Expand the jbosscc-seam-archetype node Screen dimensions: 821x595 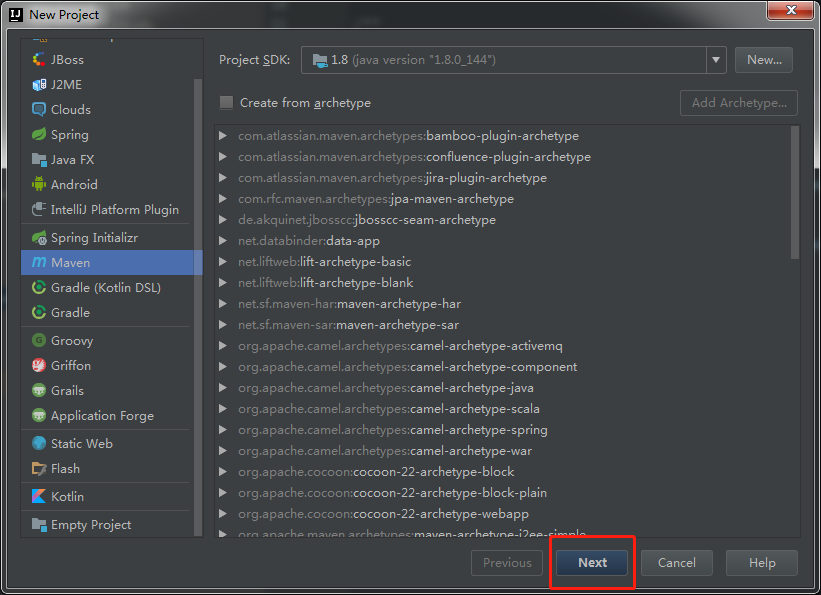pyautogui.click(x=223, y=219)
